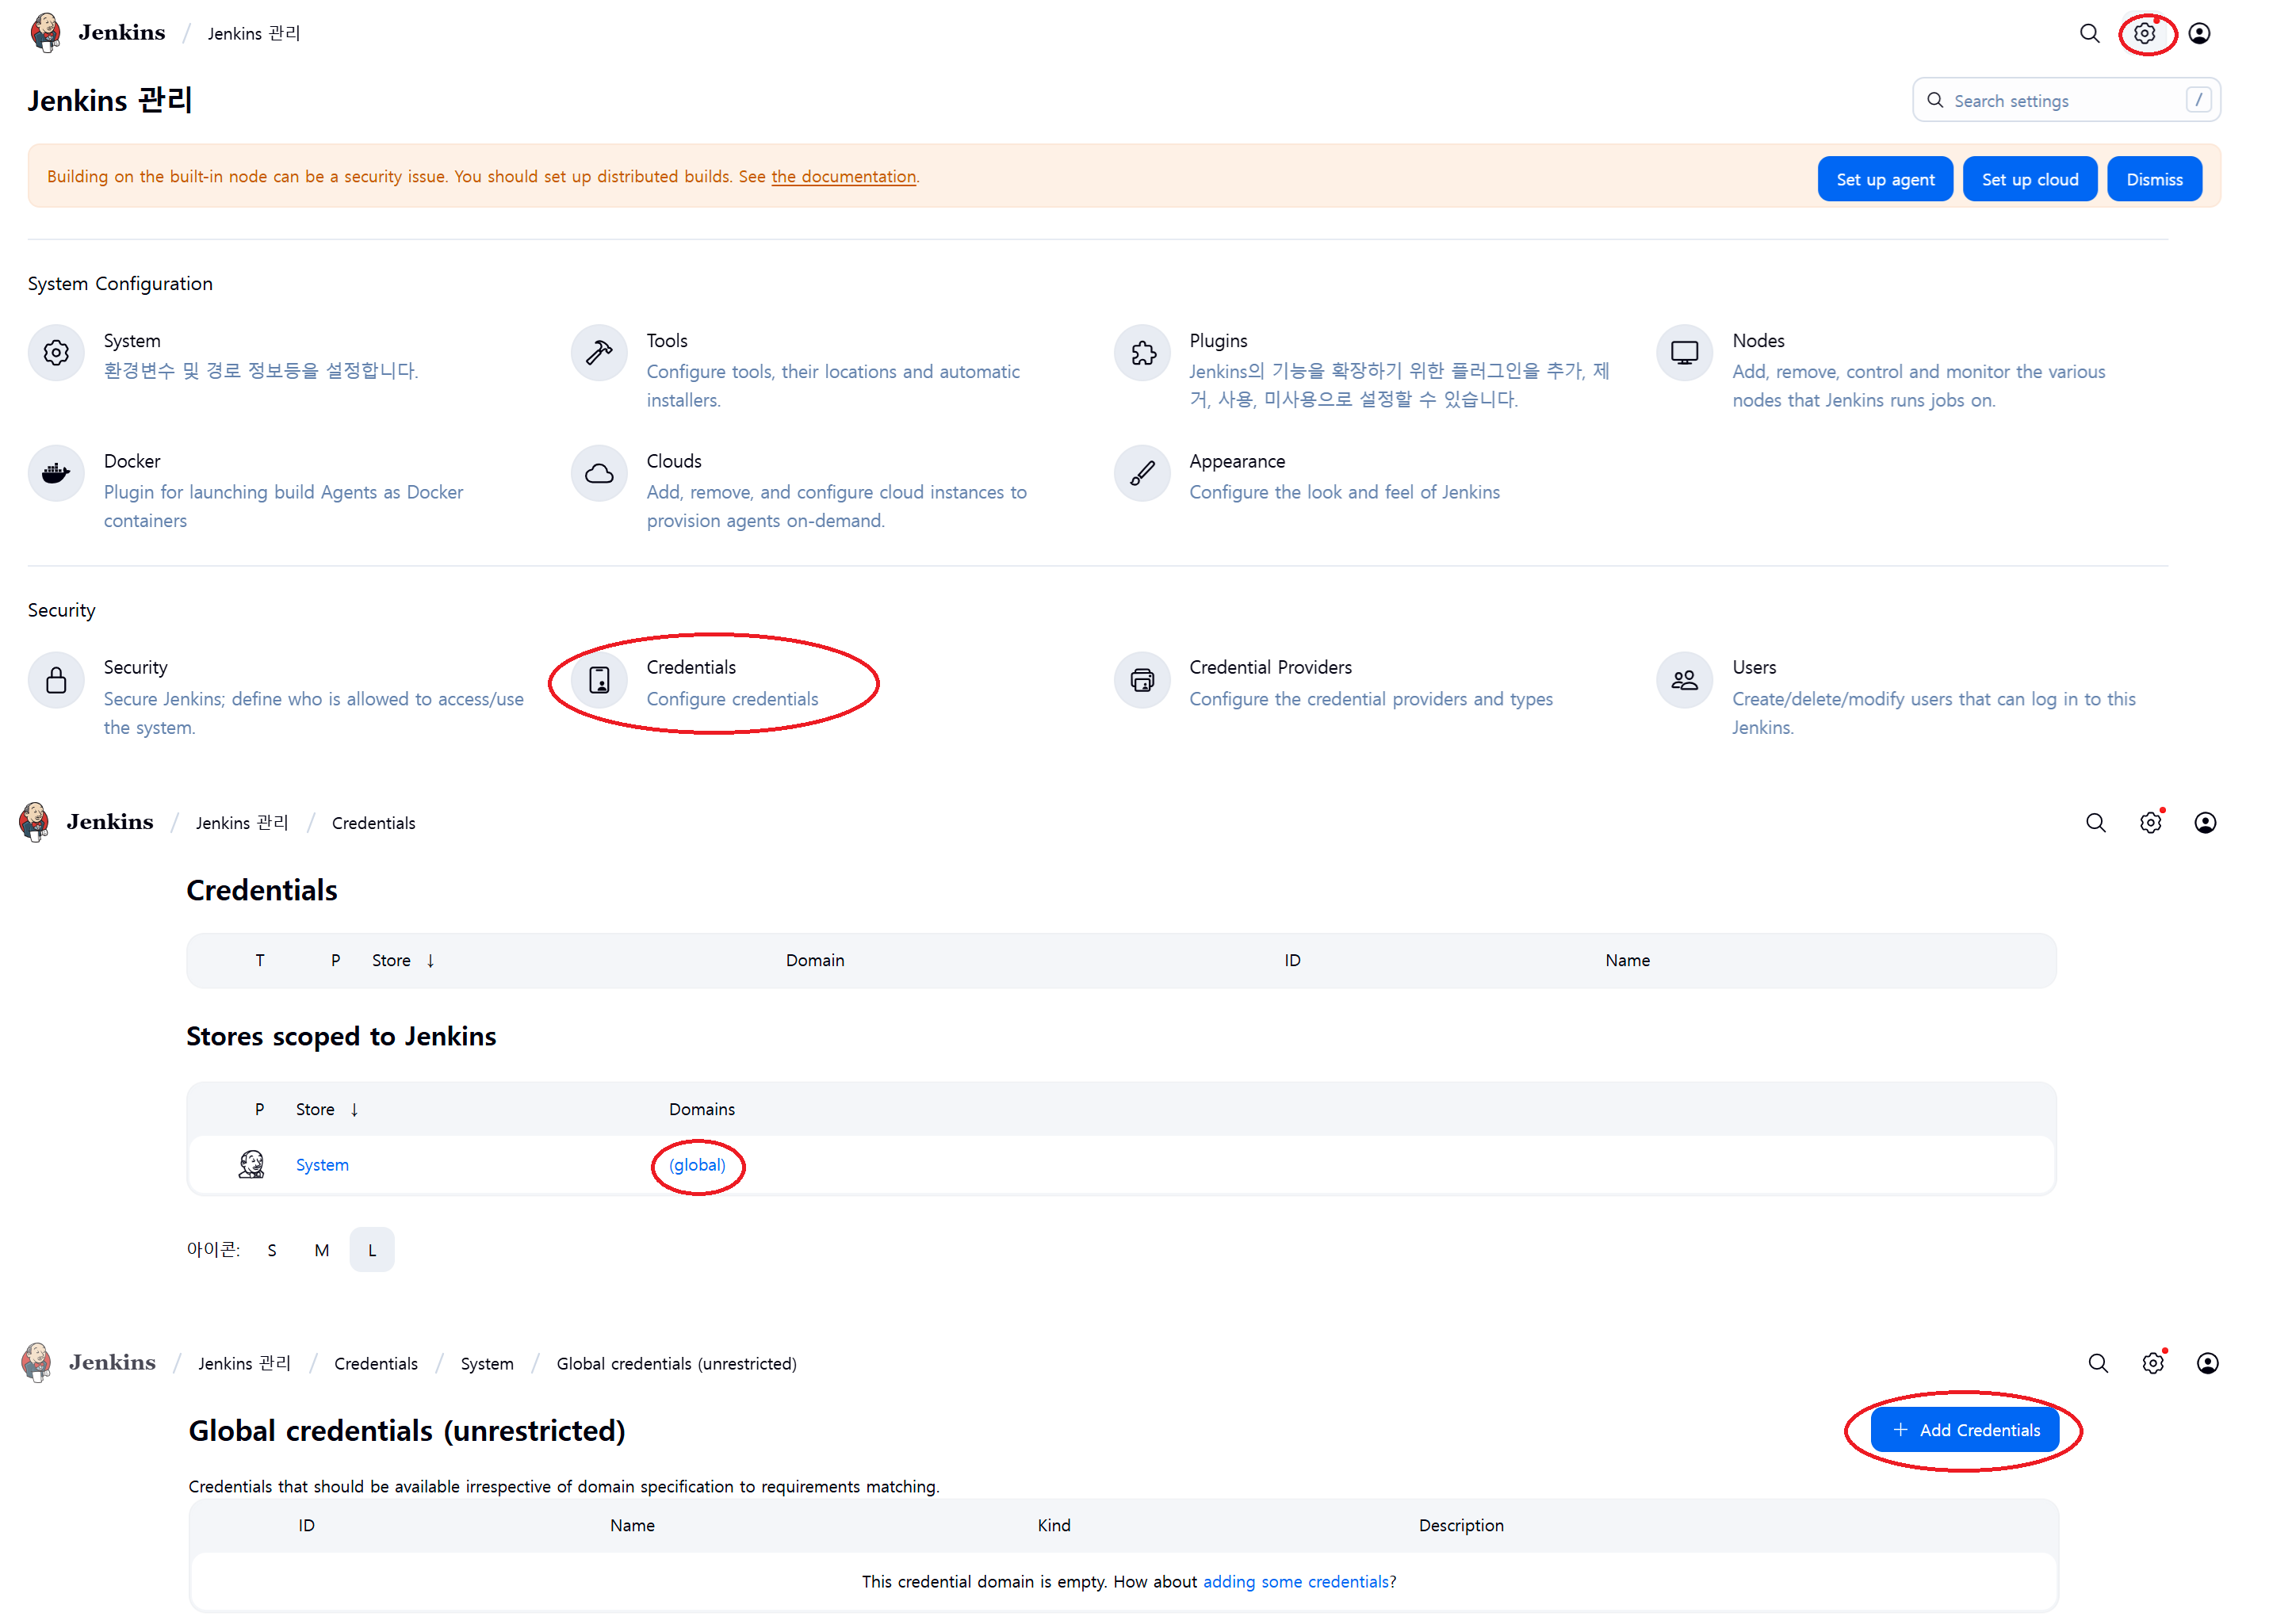Image resolution: width=2269 pixels, height=1624 pixels.
Task: Click ID column header in Global credentials table
Action: coord(306,1525)
